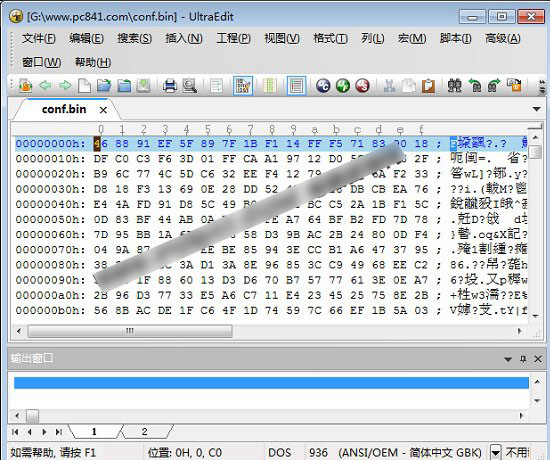Click the Find binoculars icon

pyautogui.click(x=455, y=85)
